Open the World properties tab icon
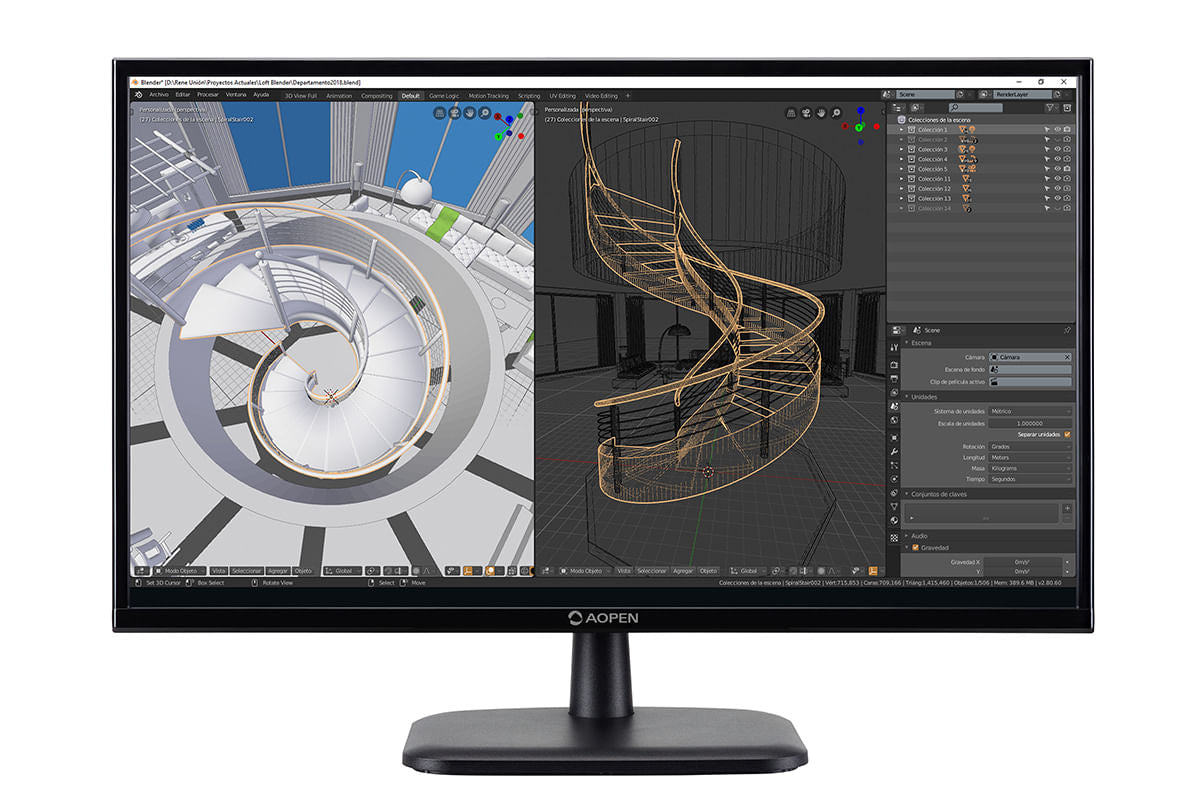This screenshot has height=806, width=1200. coord(895,421)
